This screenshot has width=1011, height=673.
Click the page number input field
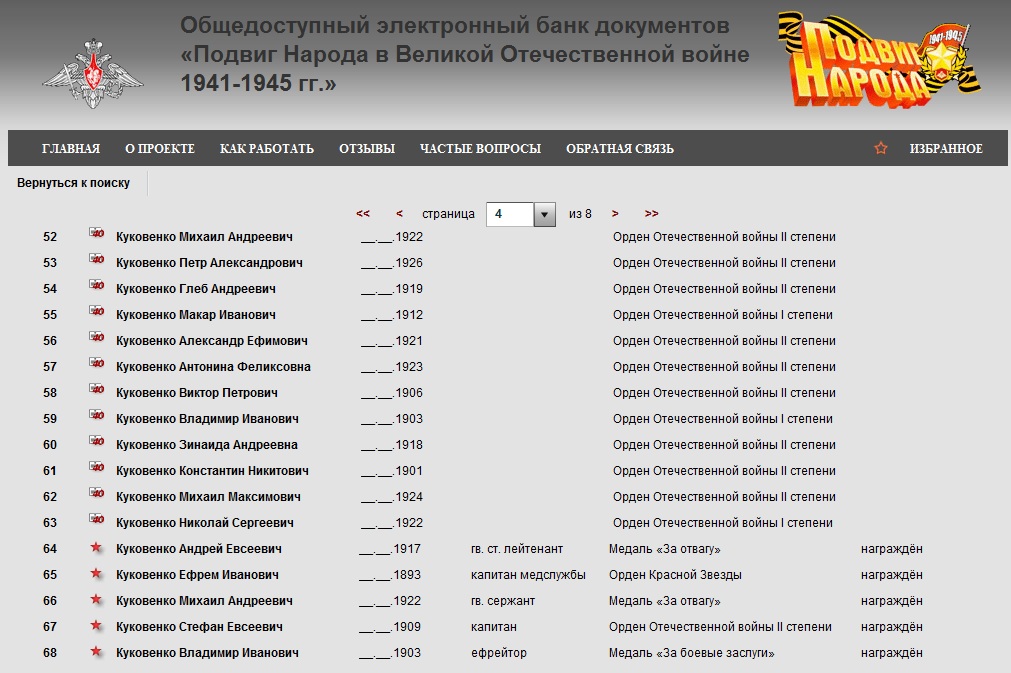click(509, 214)
